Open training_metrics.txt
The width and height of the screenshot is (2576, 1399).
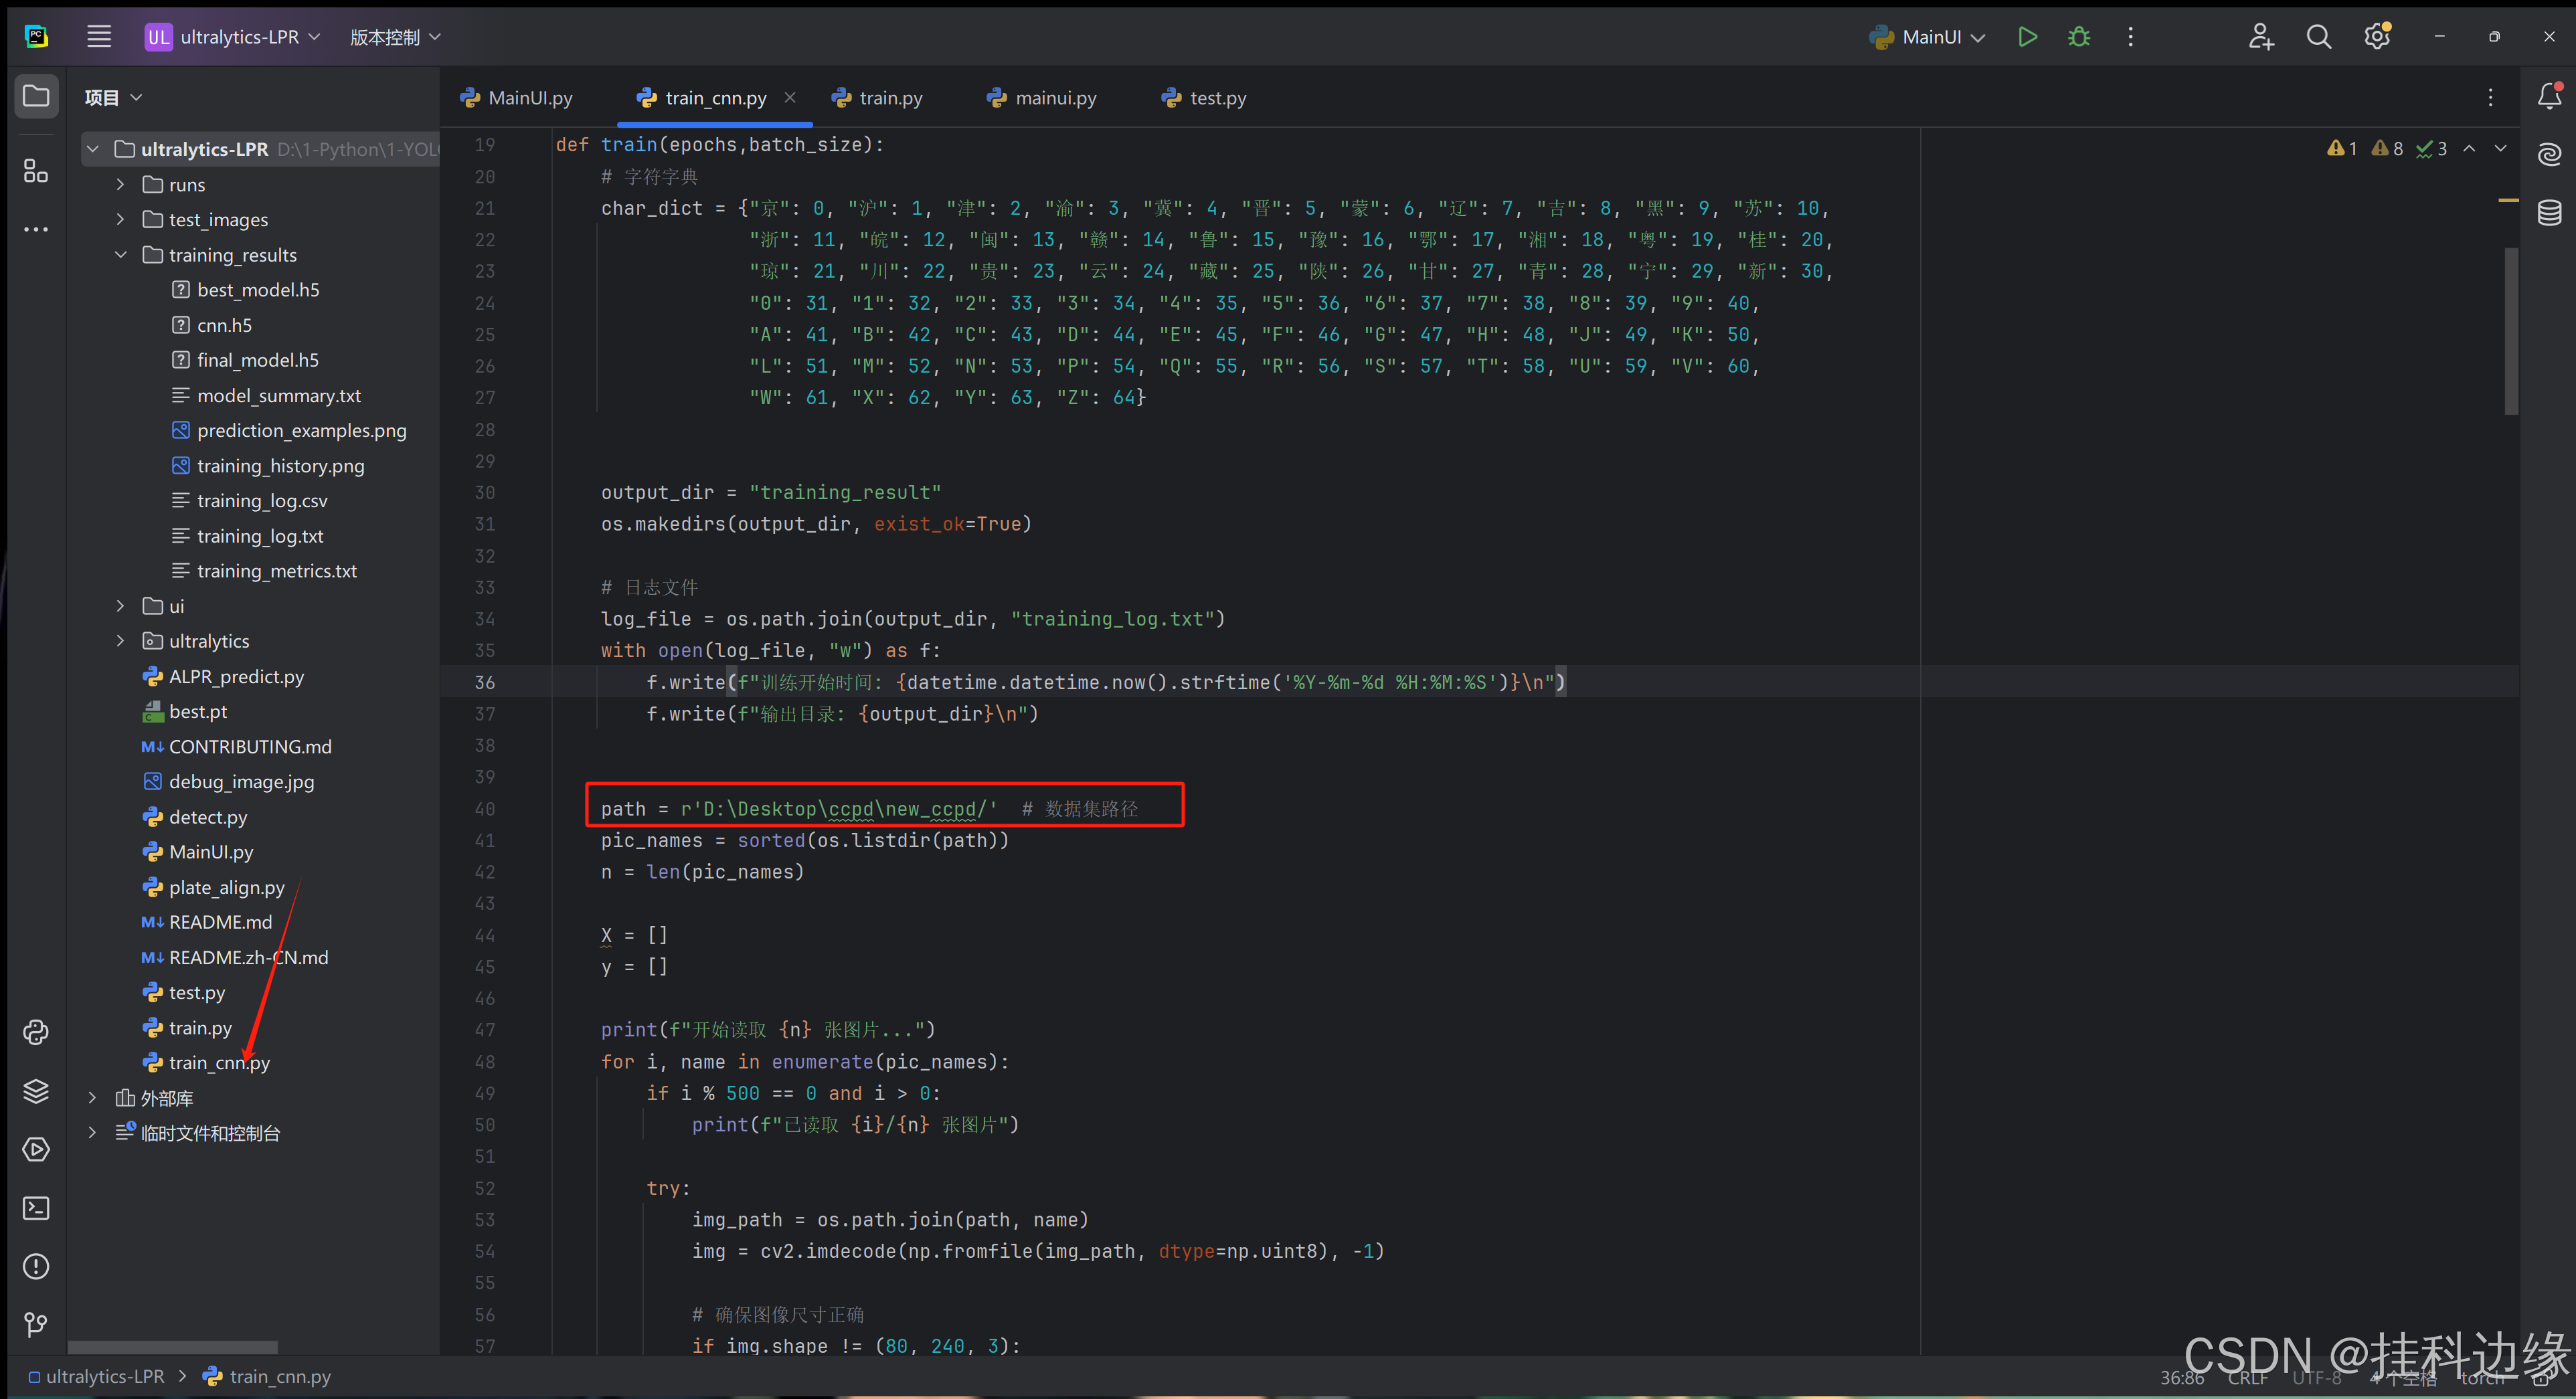click(277, 571)
